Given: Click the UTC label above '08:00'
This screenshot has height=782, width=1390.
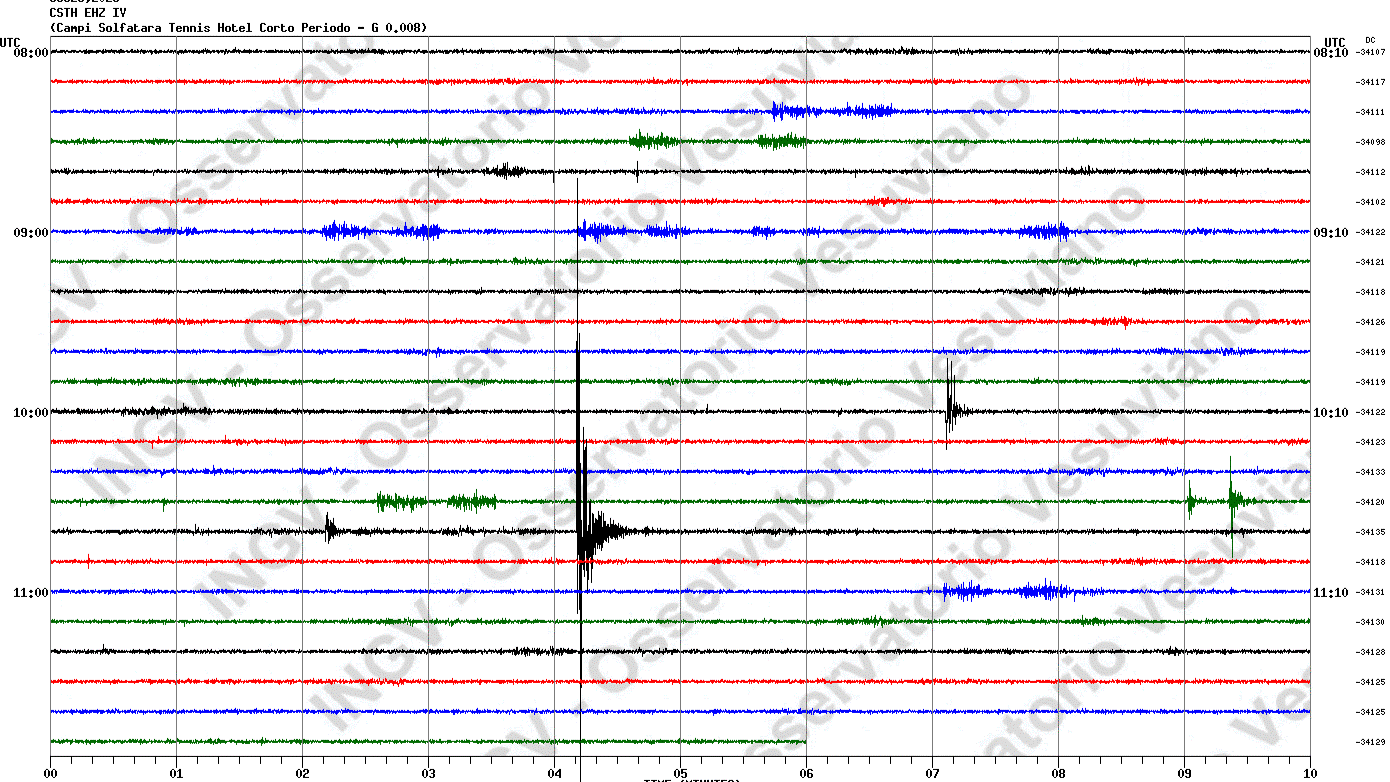Looking at the screenshot, I should pos(10,42).
